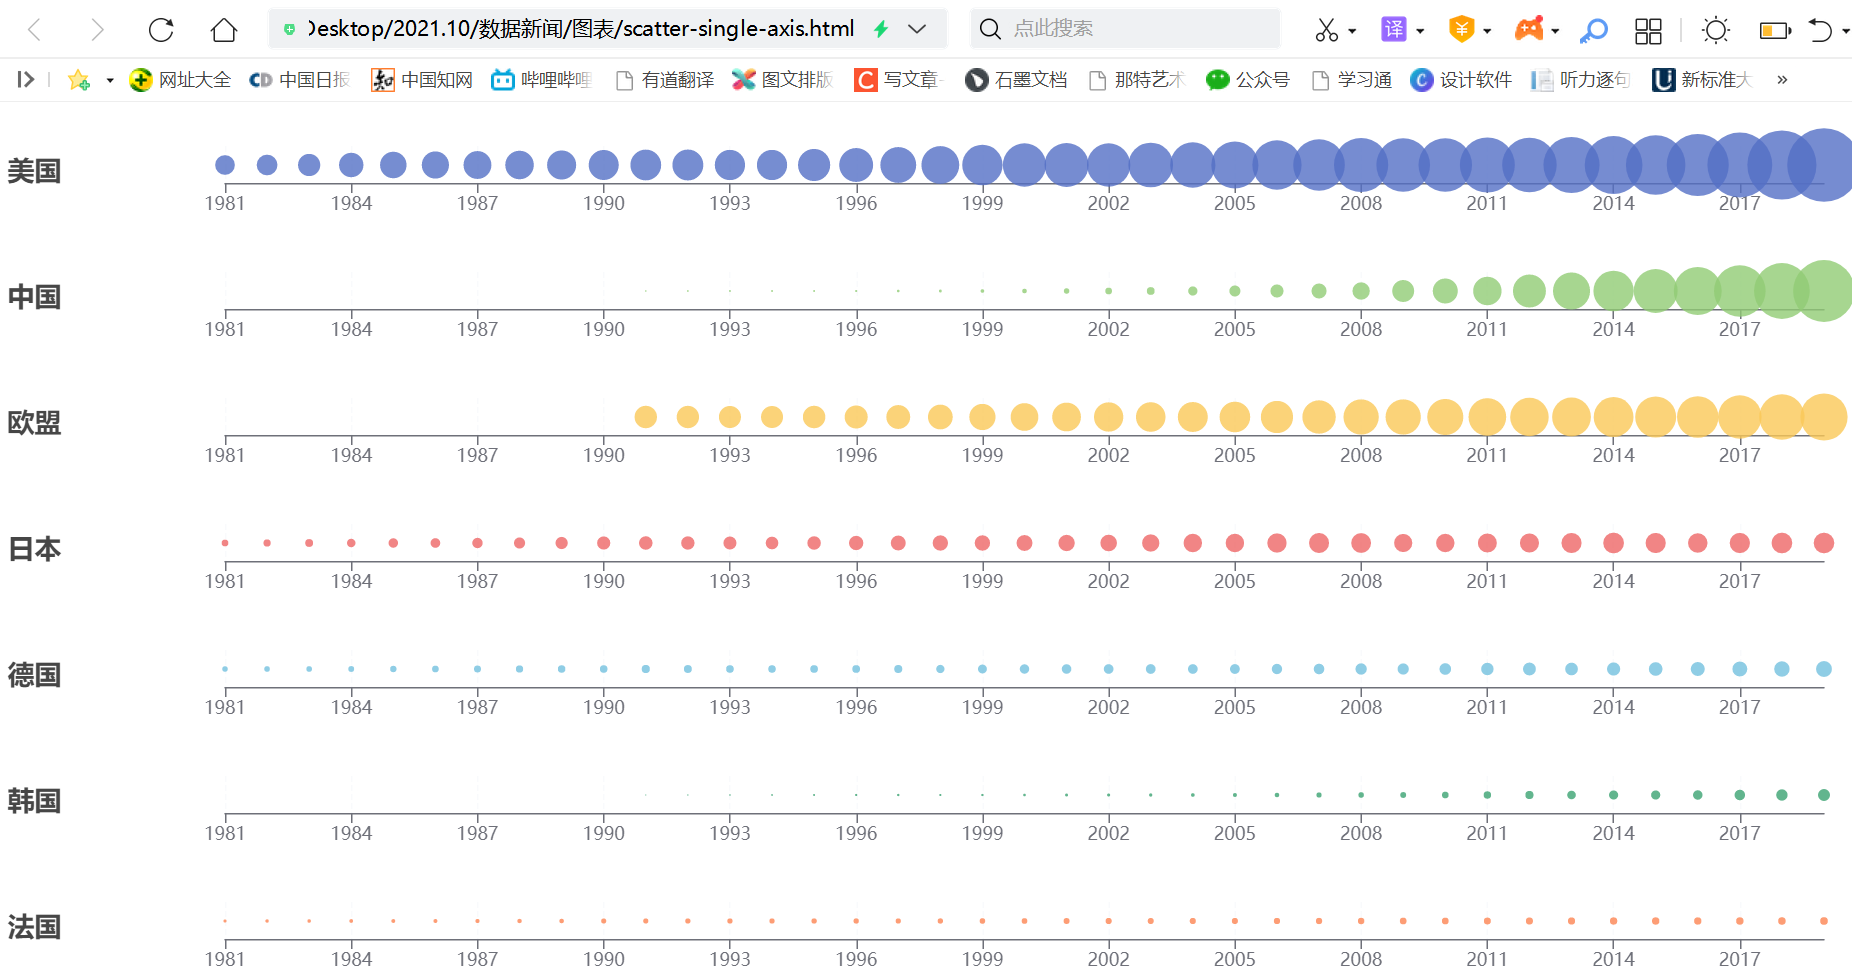Click the scissors screenshot tool icon
This screenshot has height=980, width=1852.
1326,30
